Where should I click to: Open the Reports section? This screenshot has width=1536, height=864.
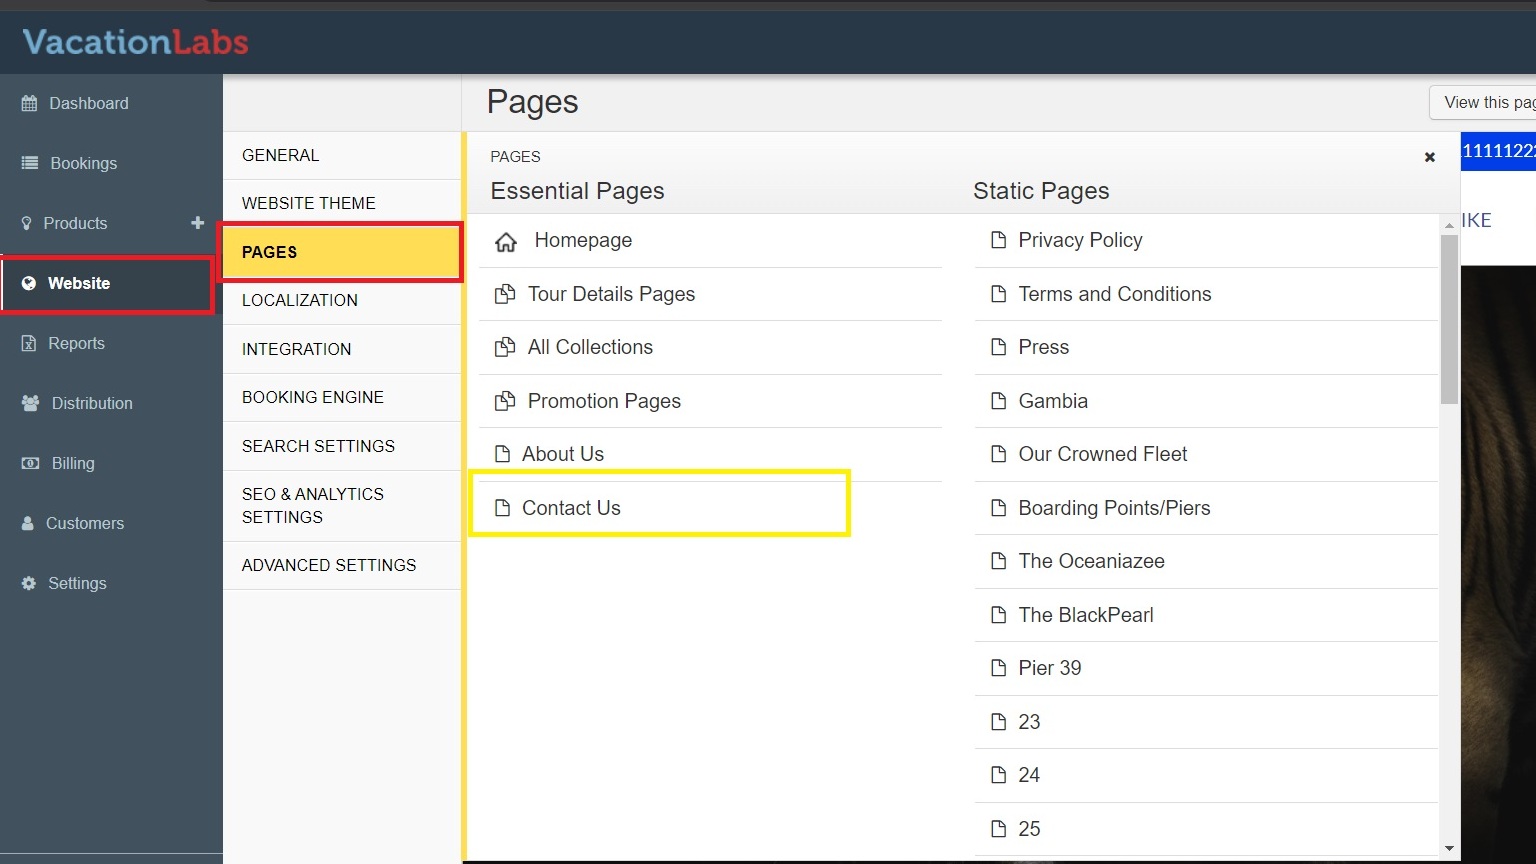pos(76,343)
